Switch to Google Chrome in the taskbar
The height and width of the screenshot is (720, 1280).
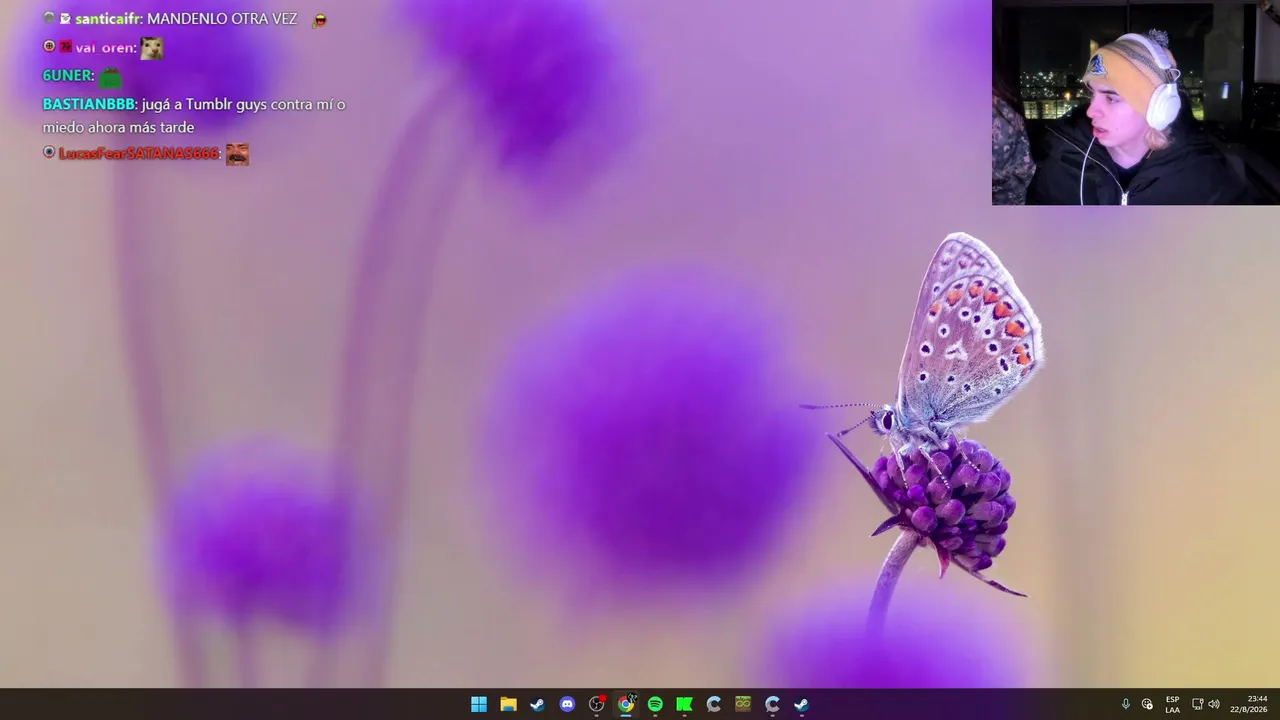pyautogui.click(x=626, y=704)
